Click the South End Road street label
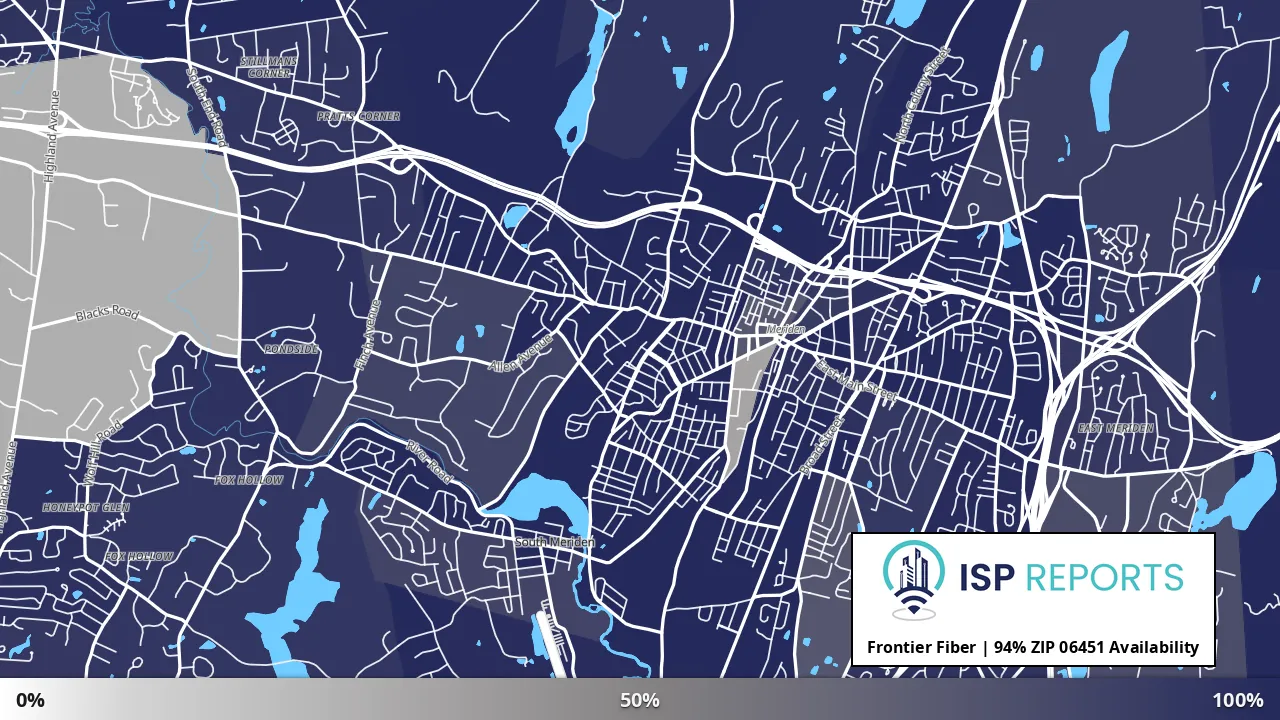 [x=207, y=107]
